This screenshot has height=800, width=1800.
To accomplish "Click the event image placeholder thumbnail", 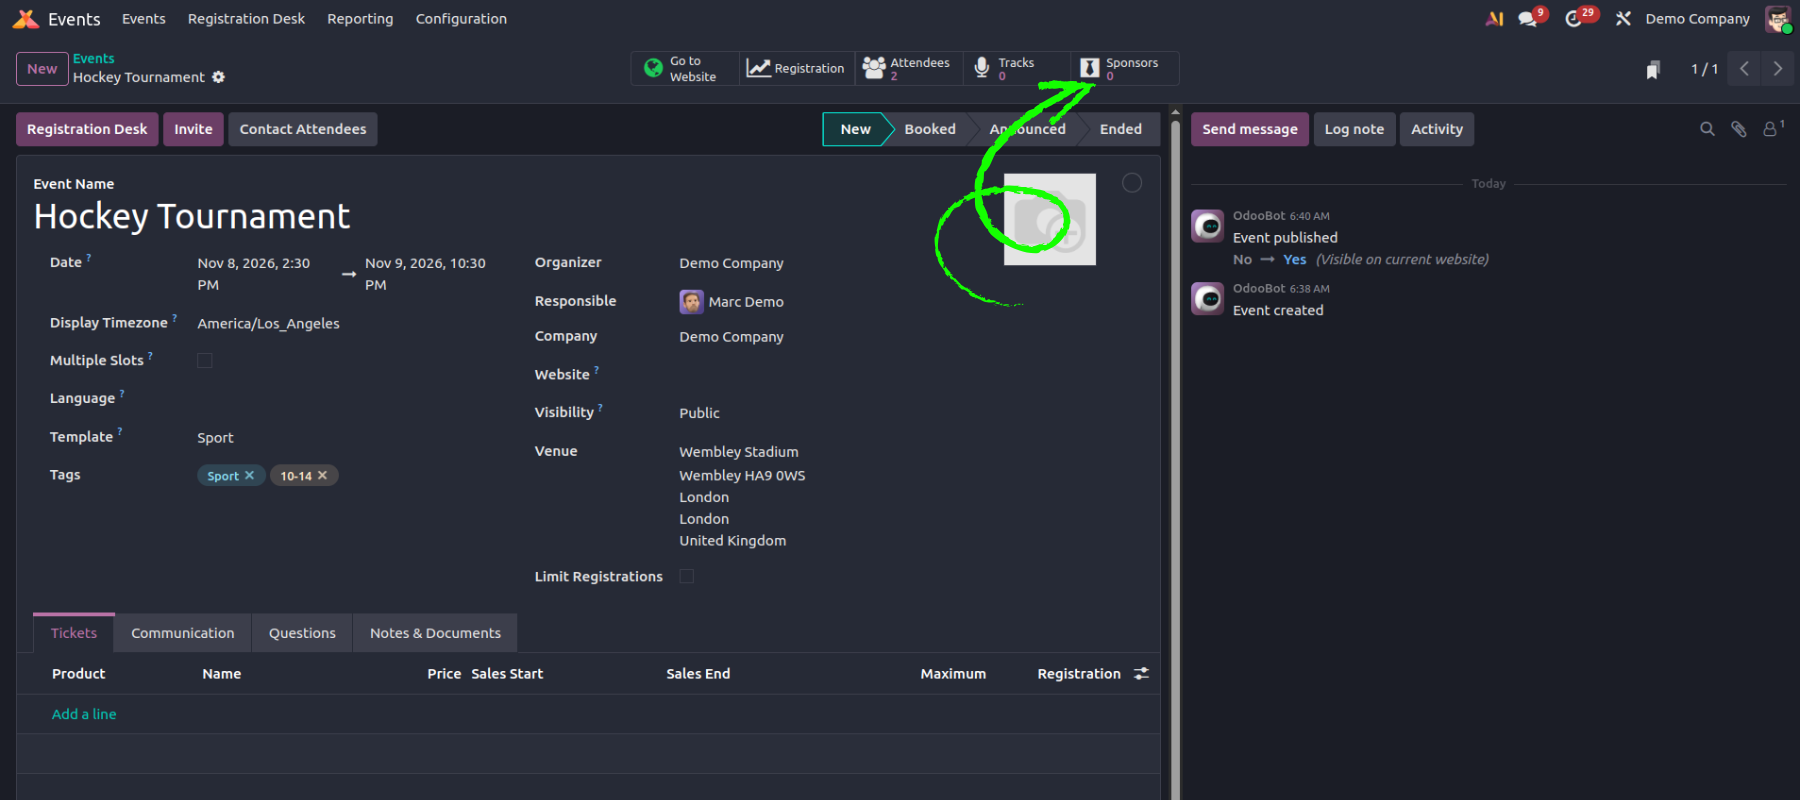I will [1049, 219].
